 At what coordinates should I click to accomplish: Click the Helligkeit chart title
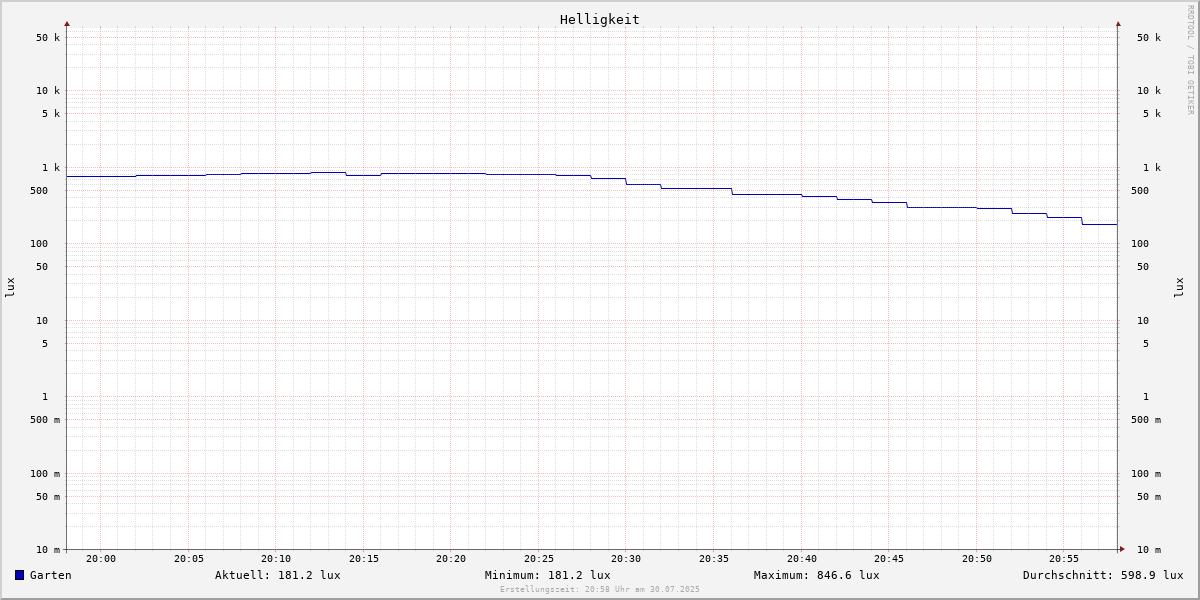pos(600,19)
